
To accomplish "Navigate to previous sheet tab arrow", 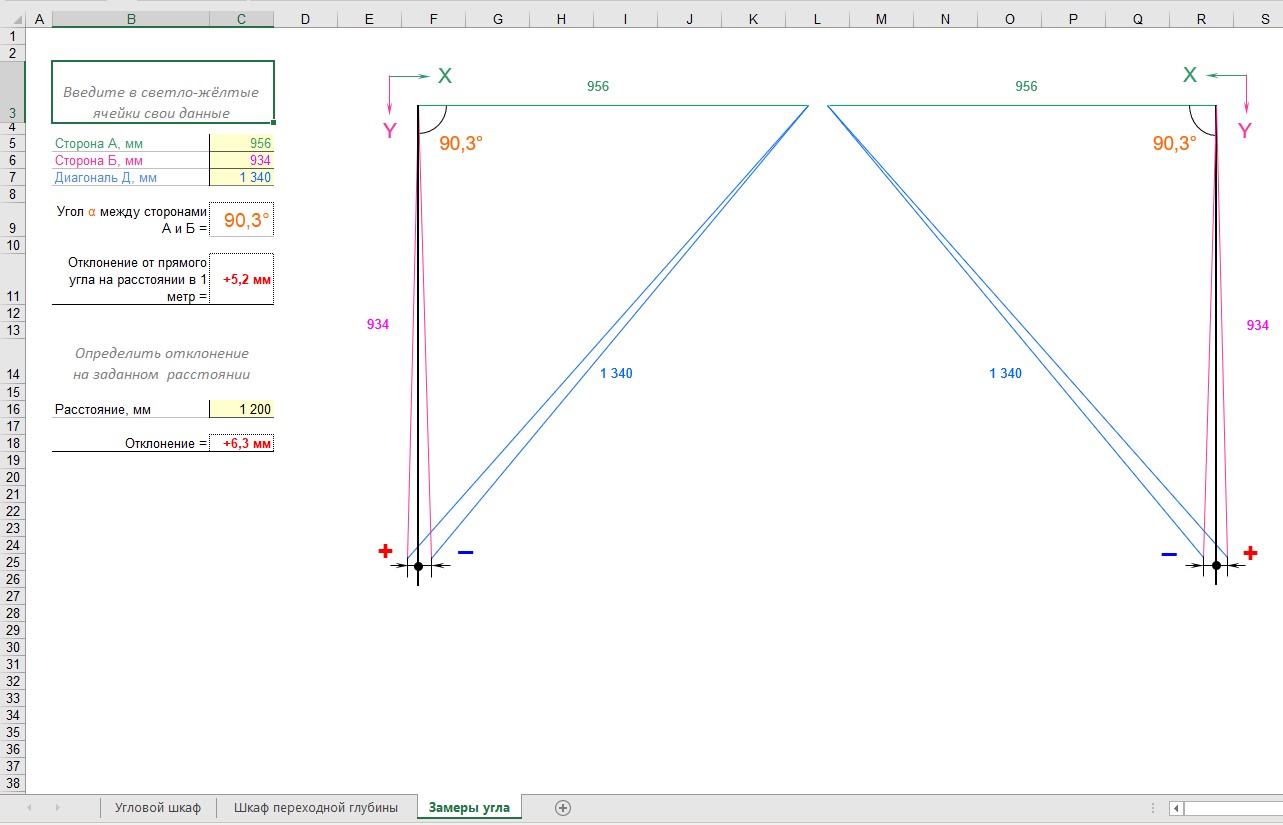I will 30,807.
